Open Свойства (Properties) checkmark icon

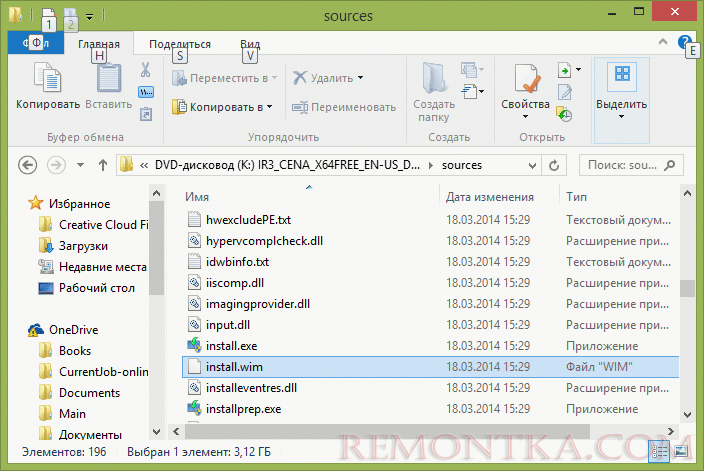526,78
